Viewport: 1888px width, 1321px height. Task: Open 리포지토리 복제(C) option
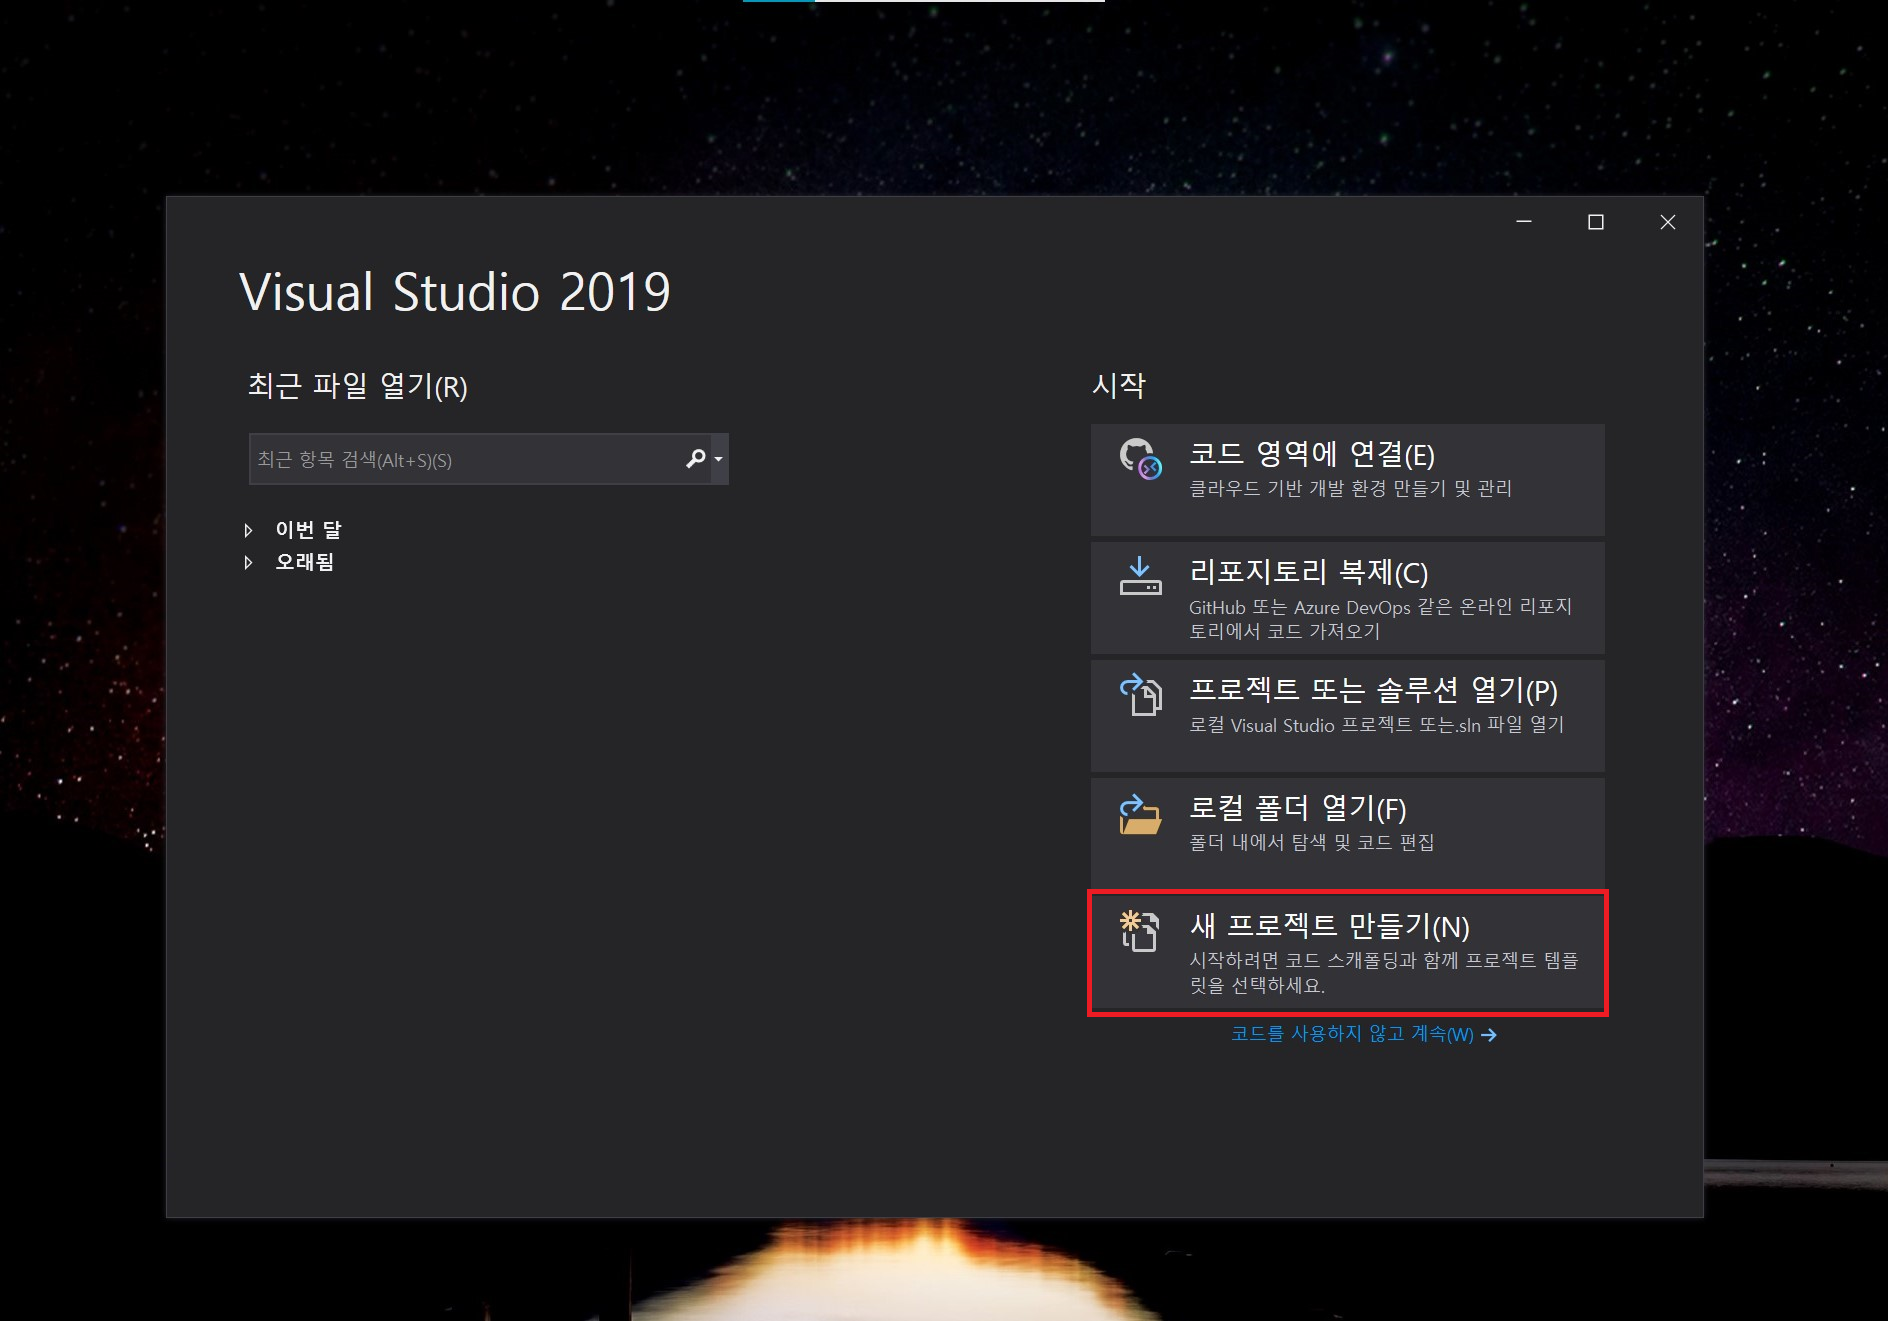[x=1347, y=598]
